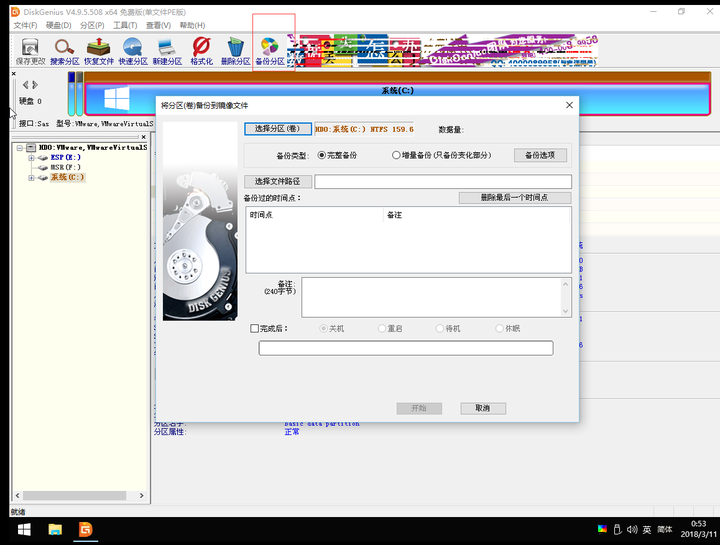The width and height of the screenshot is (720, 545).
Task: Click notes box scroll up arrow
Action: pos(565,284)
